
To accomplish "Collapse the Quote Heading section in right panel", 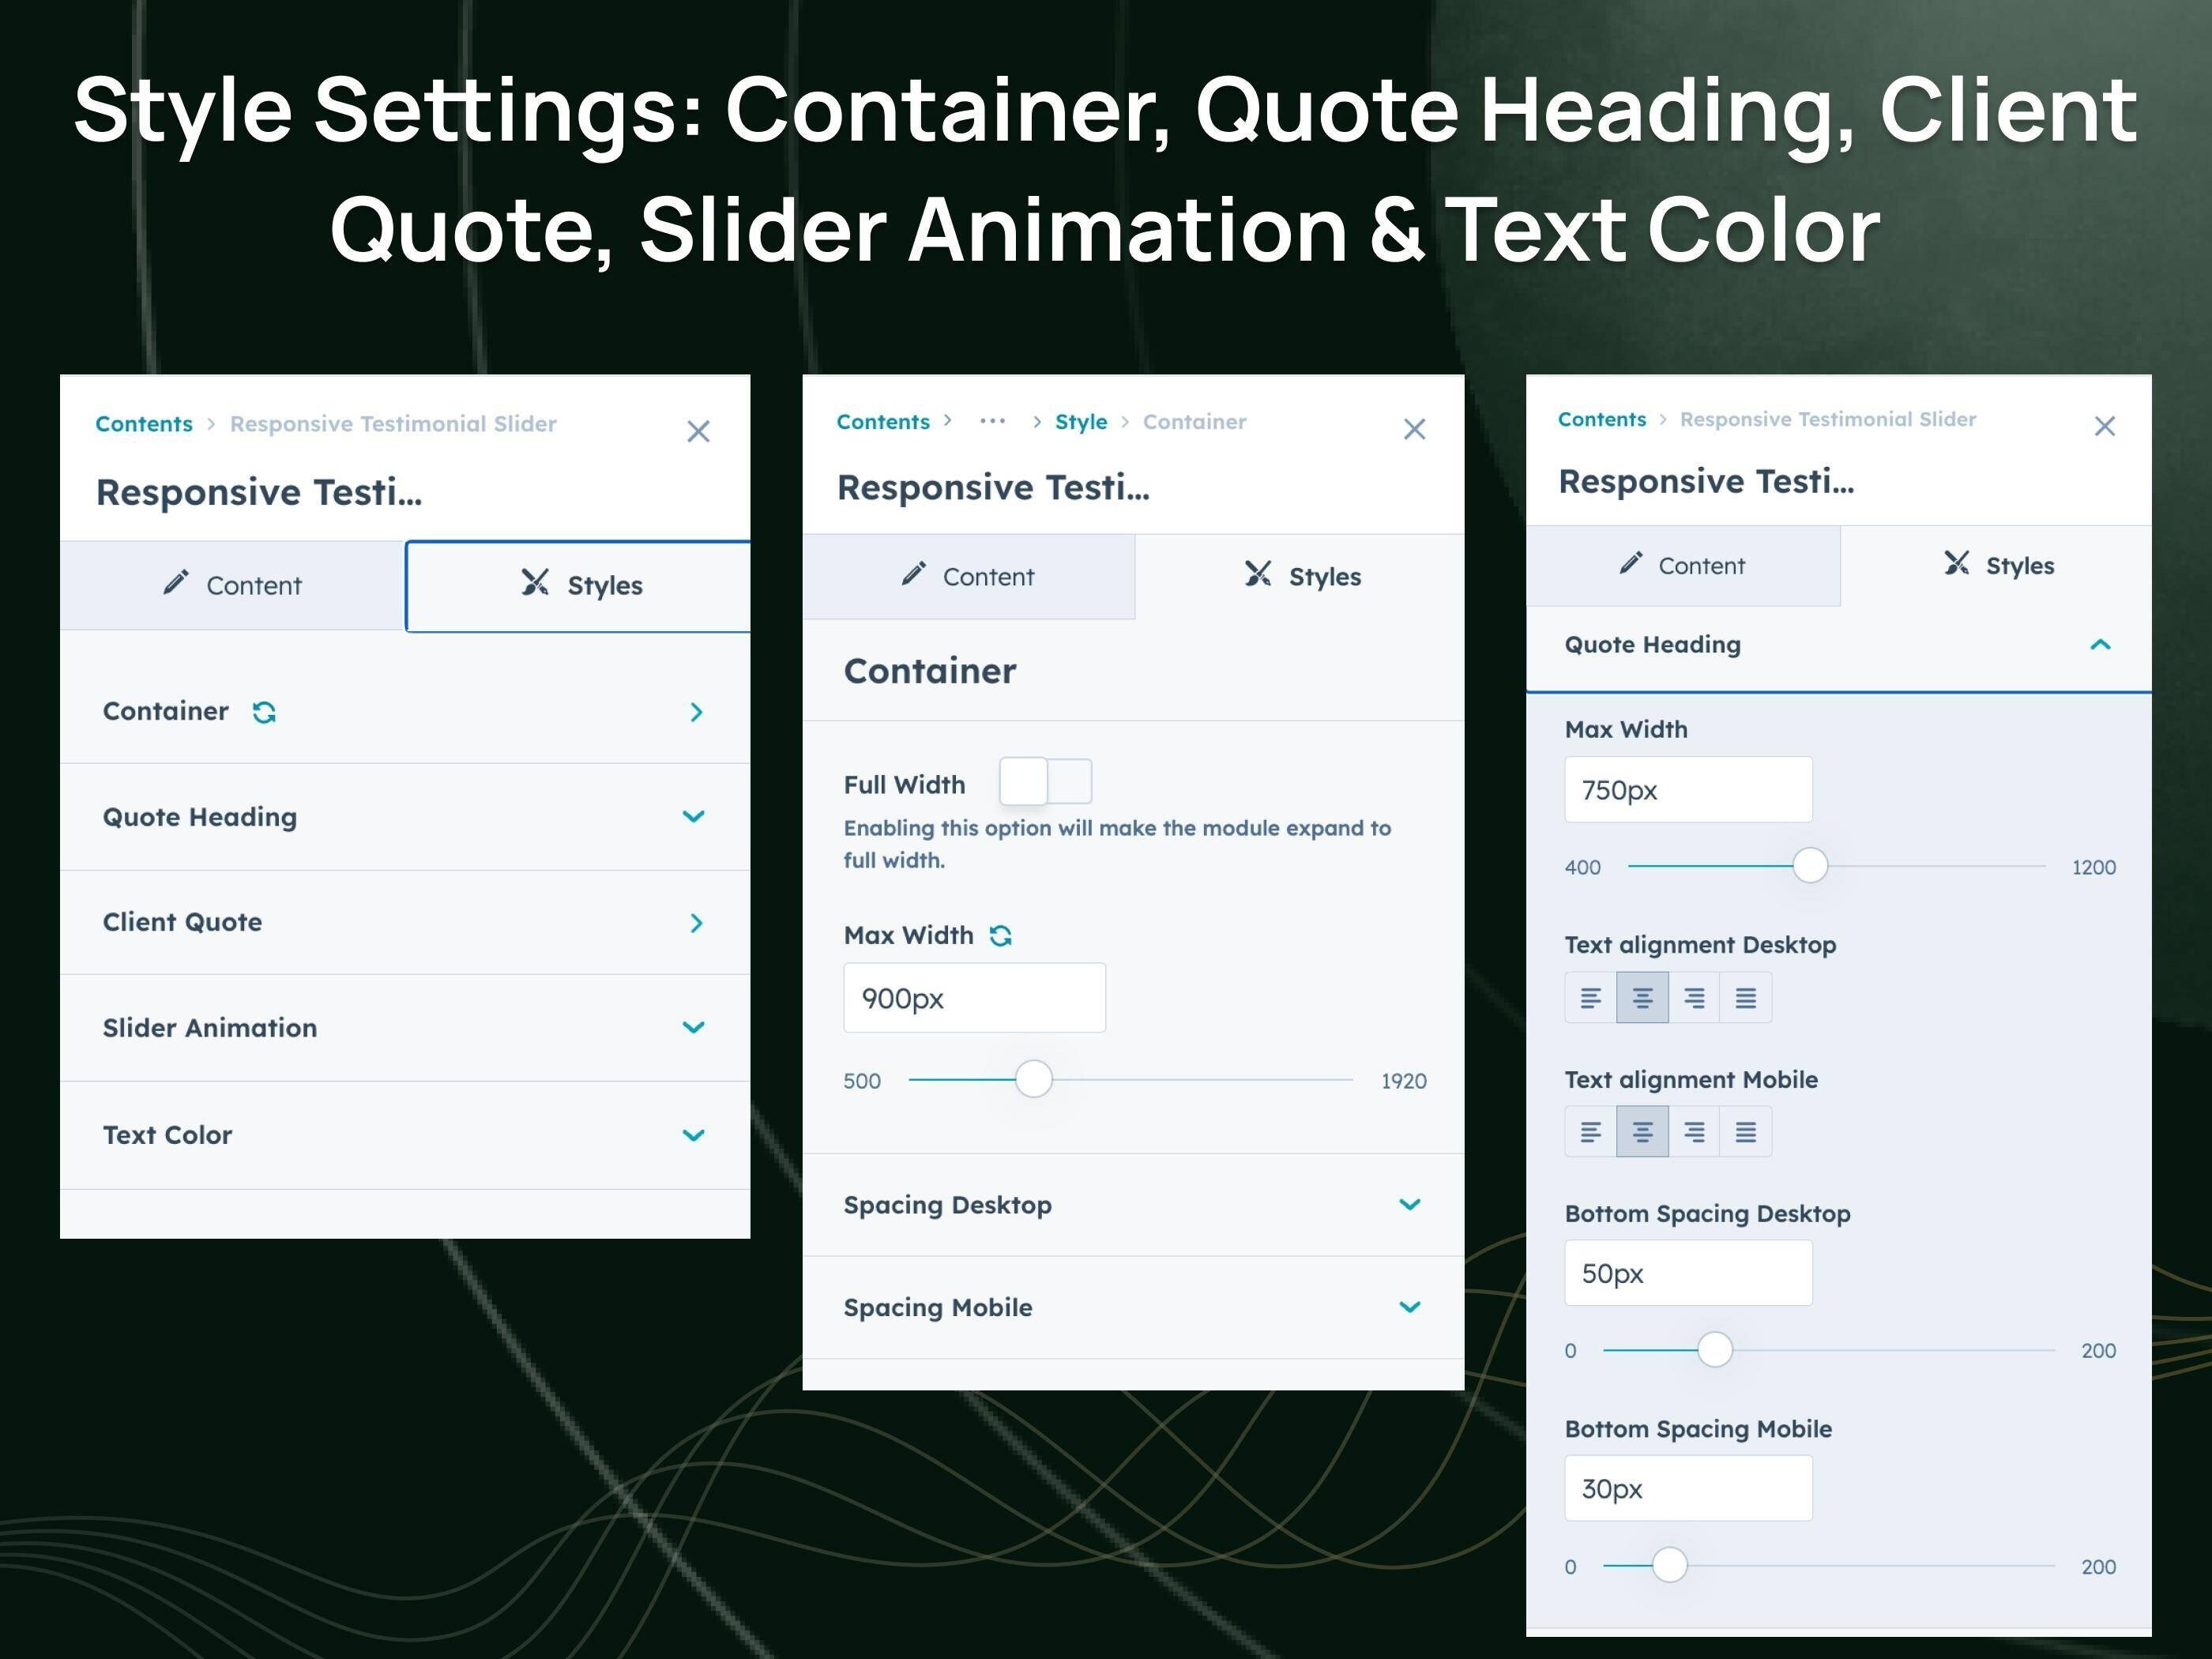I will [2100, 644].
